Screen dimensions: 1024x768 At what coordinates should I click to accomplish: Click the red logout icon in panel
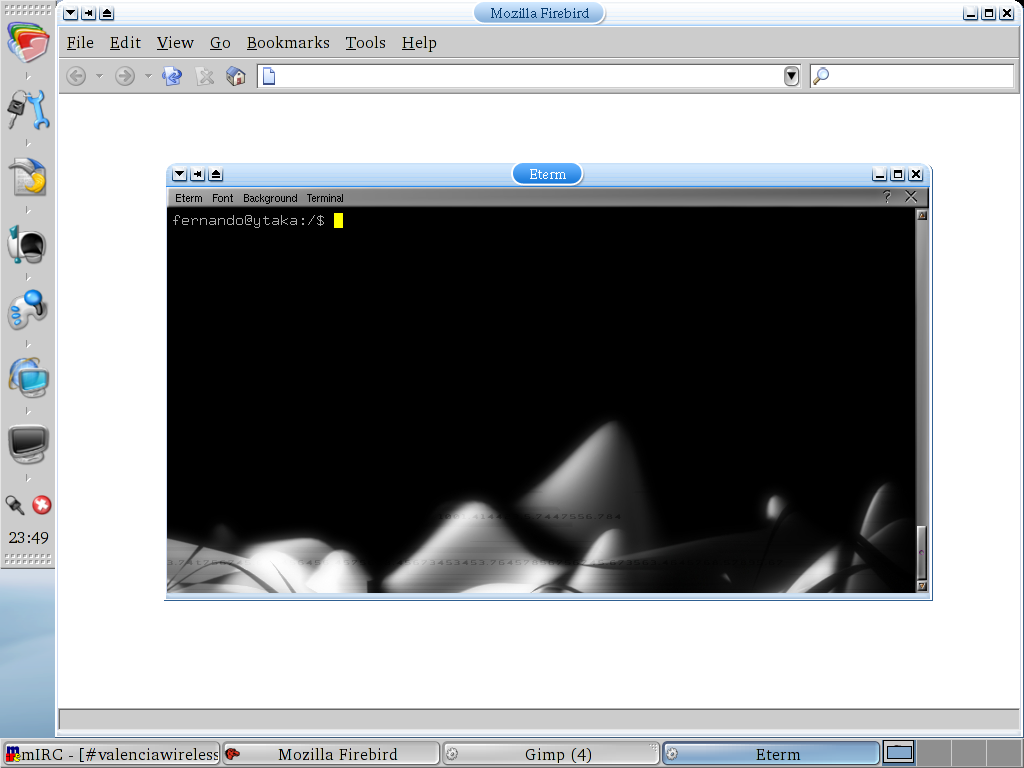(x=42, y=505)
